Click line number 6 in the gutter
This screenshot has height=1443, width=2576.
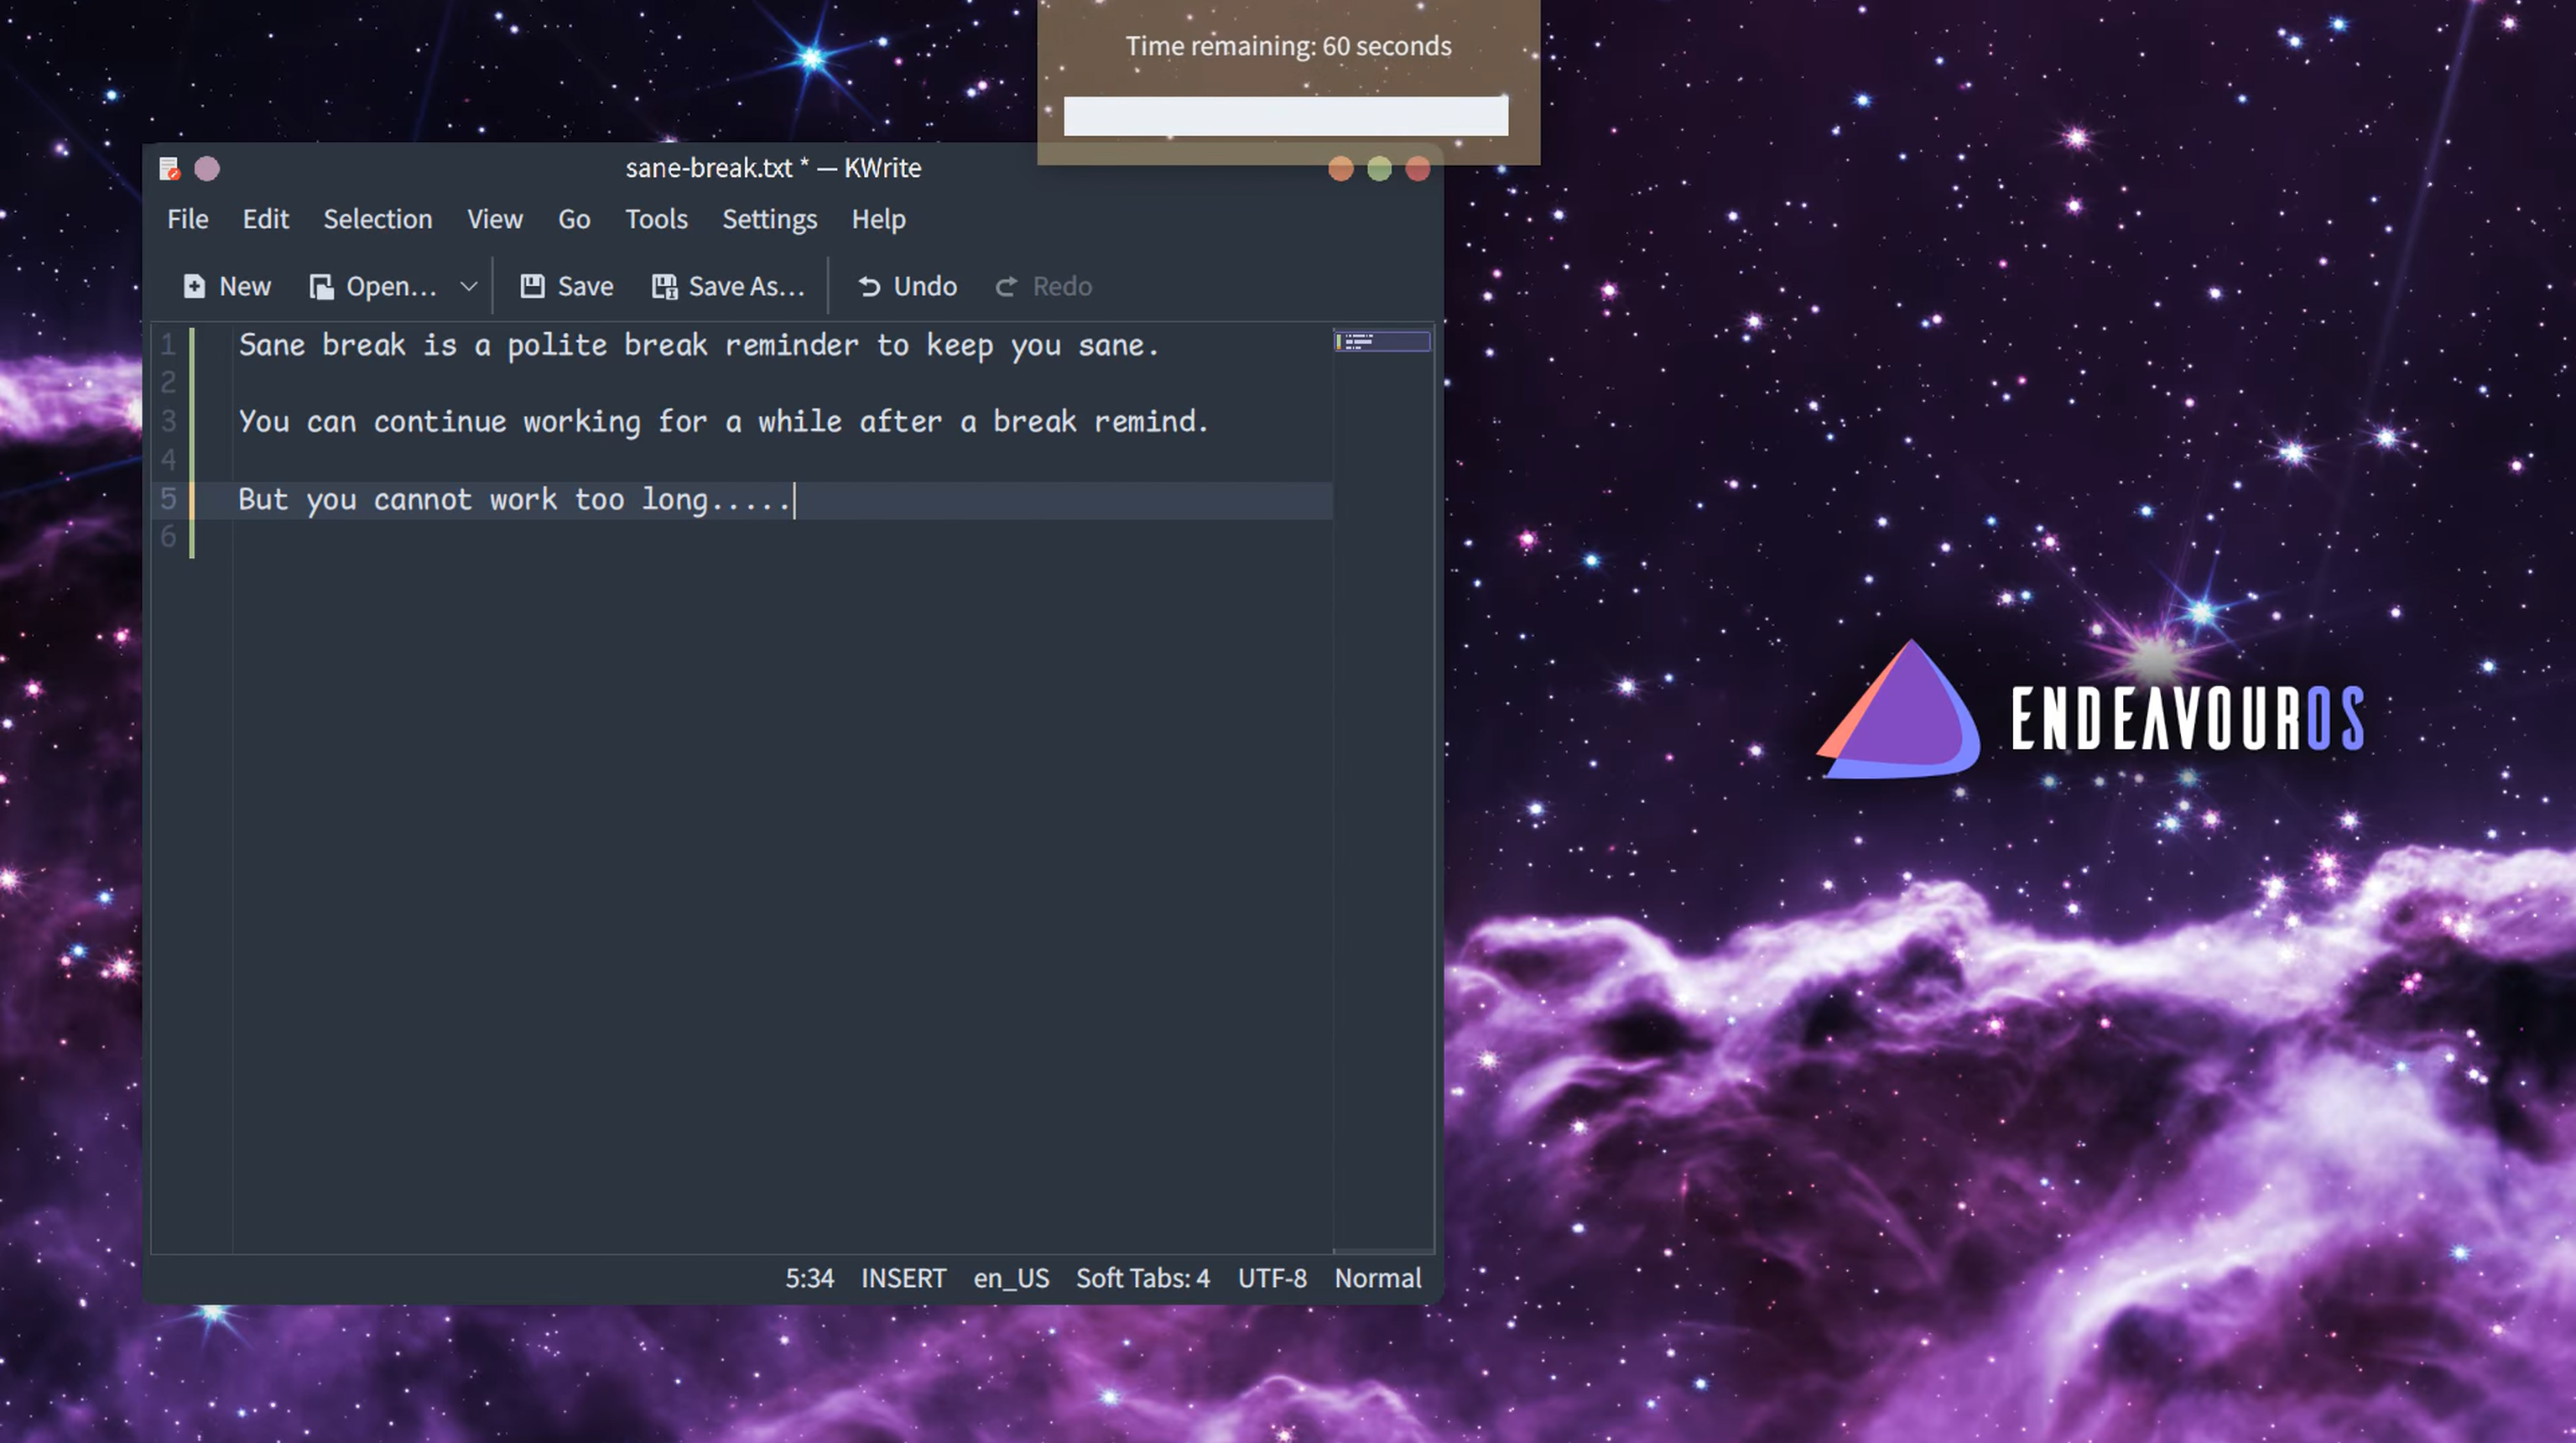tap(168, 537)
